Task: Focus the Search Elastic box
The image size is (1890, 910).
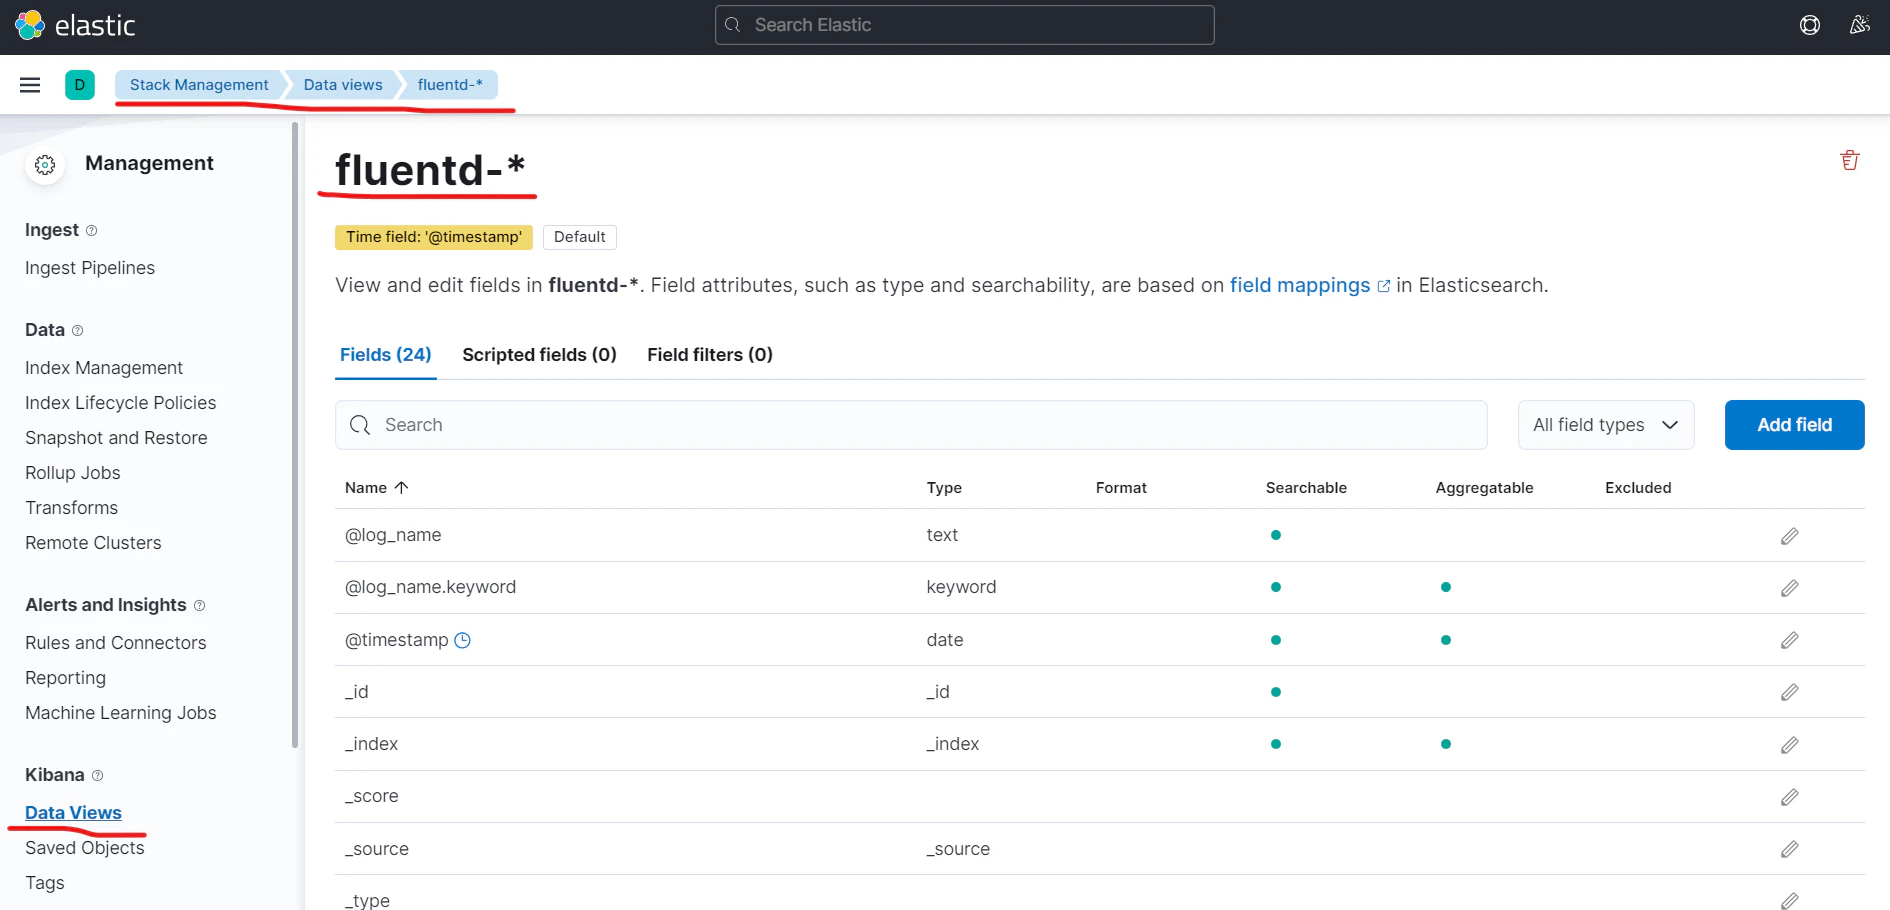Action: [x=964, y=25]
